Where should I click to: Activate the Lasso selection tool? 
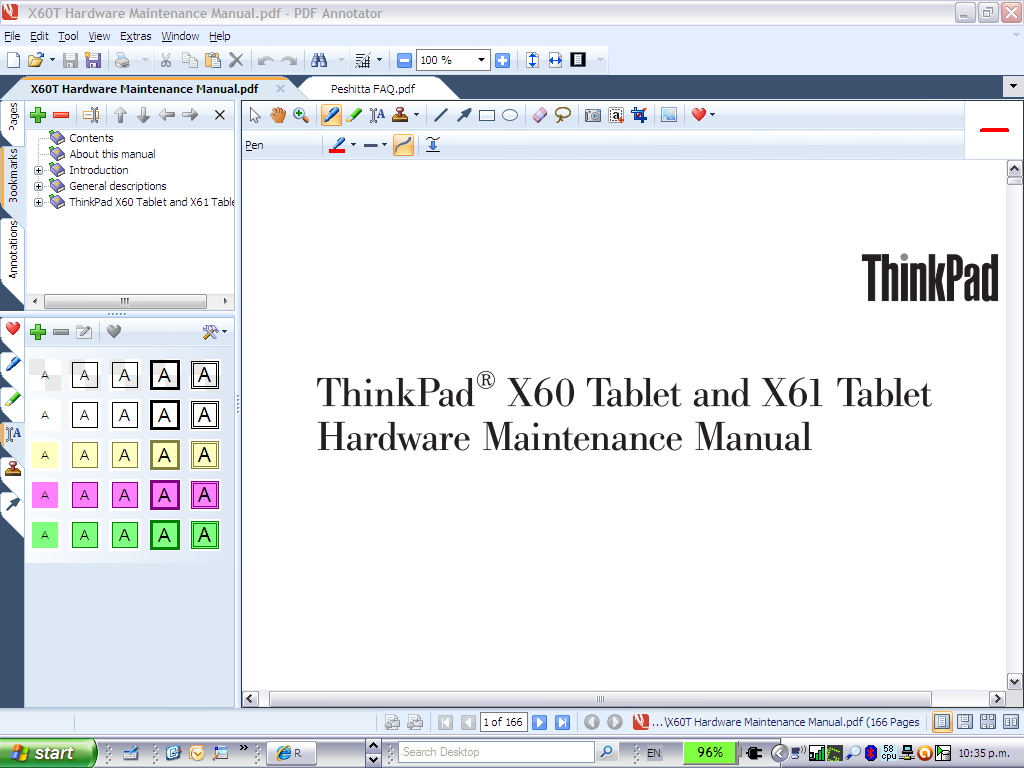[562, 116]
